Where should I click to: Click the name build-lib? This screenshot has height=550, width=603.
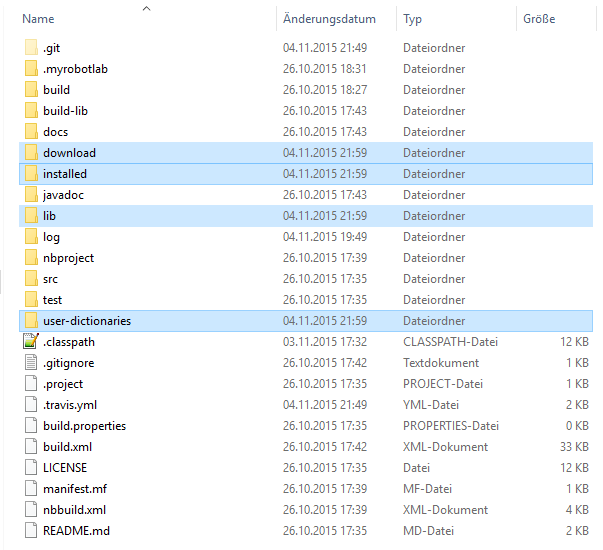point(65,111)
